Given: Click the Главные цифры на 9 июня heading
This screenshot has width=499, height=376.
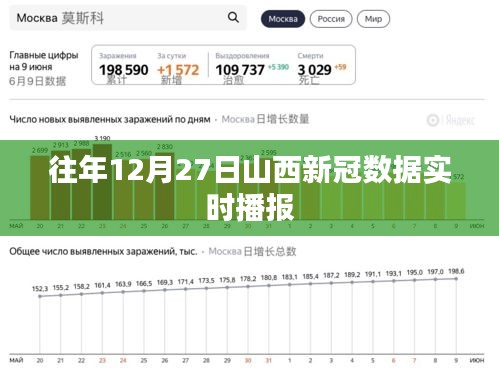Looking at the screenshot, I should (x=44, y=61).
